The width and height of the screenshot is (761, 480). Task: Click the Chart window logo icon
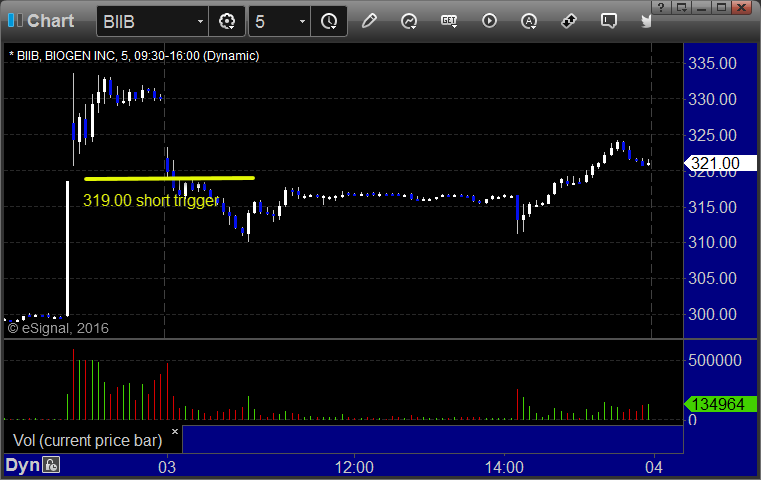(15, 21)
